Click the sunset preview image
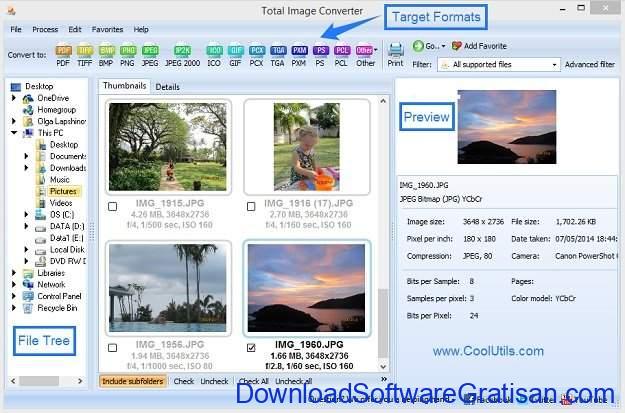 tap(507, 127)
